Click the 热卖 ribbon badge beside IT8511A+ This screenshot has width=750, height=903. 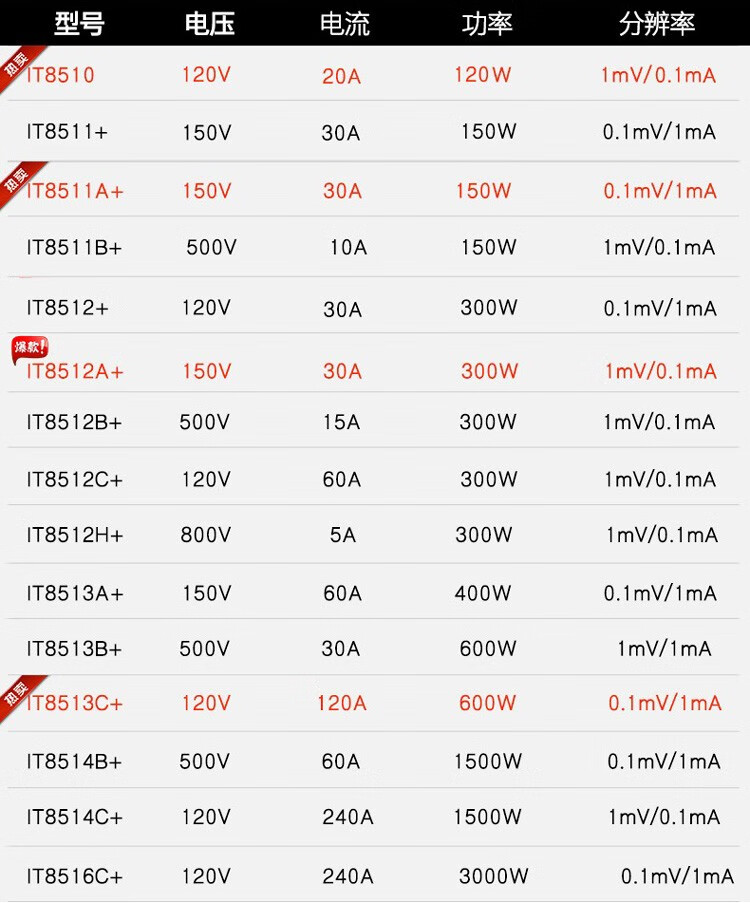[x=13, y=182]
